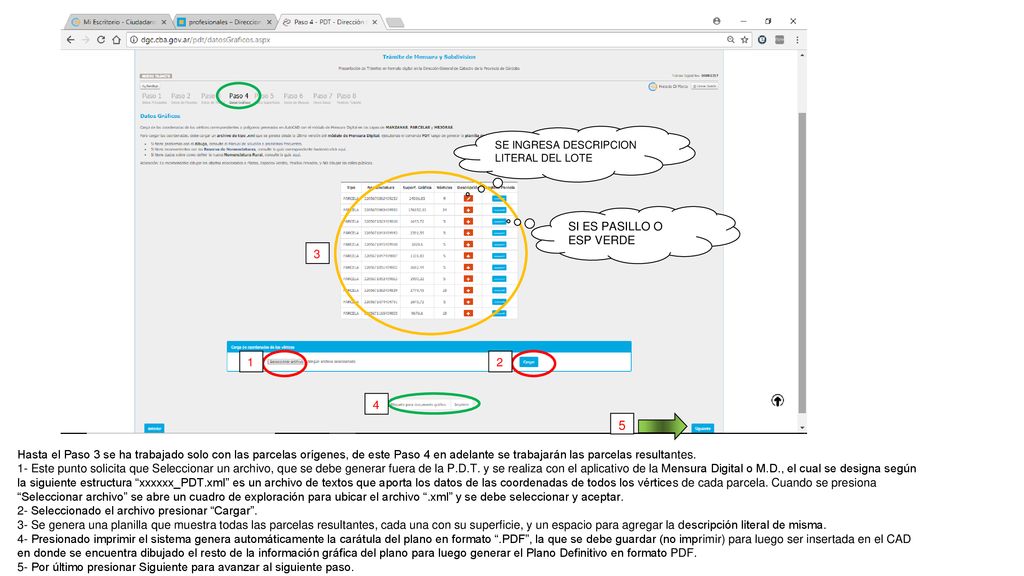Screen dimensions: 1024x576
Task: Select Paso 7 step
Action: pyautogui.click(x=322, y=97)
